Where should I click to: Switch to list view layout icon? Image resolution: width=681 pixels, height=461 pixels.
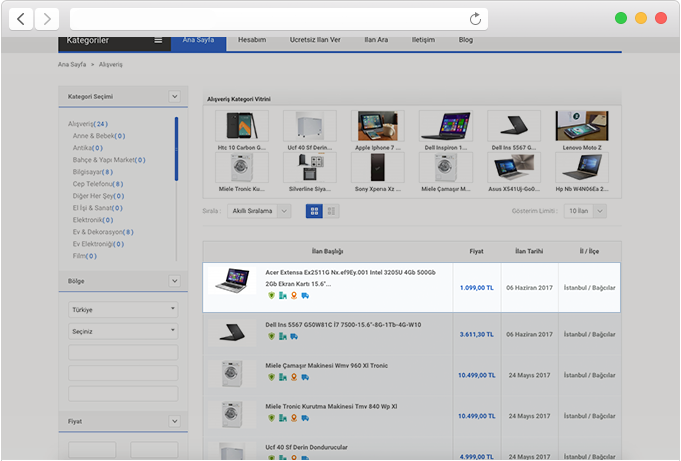click(x=332, y=211)
